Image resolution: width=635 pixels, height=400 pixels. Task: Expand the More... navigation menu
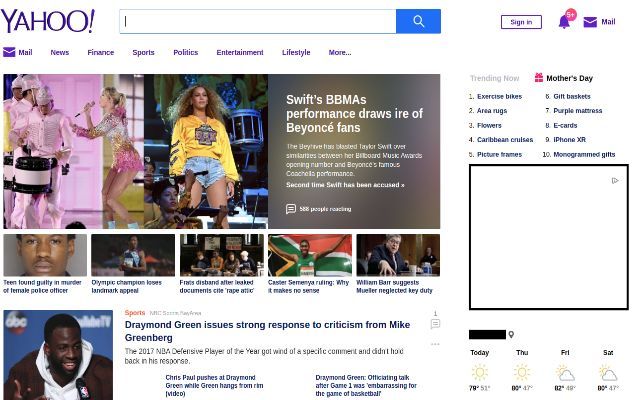point(340,53)
